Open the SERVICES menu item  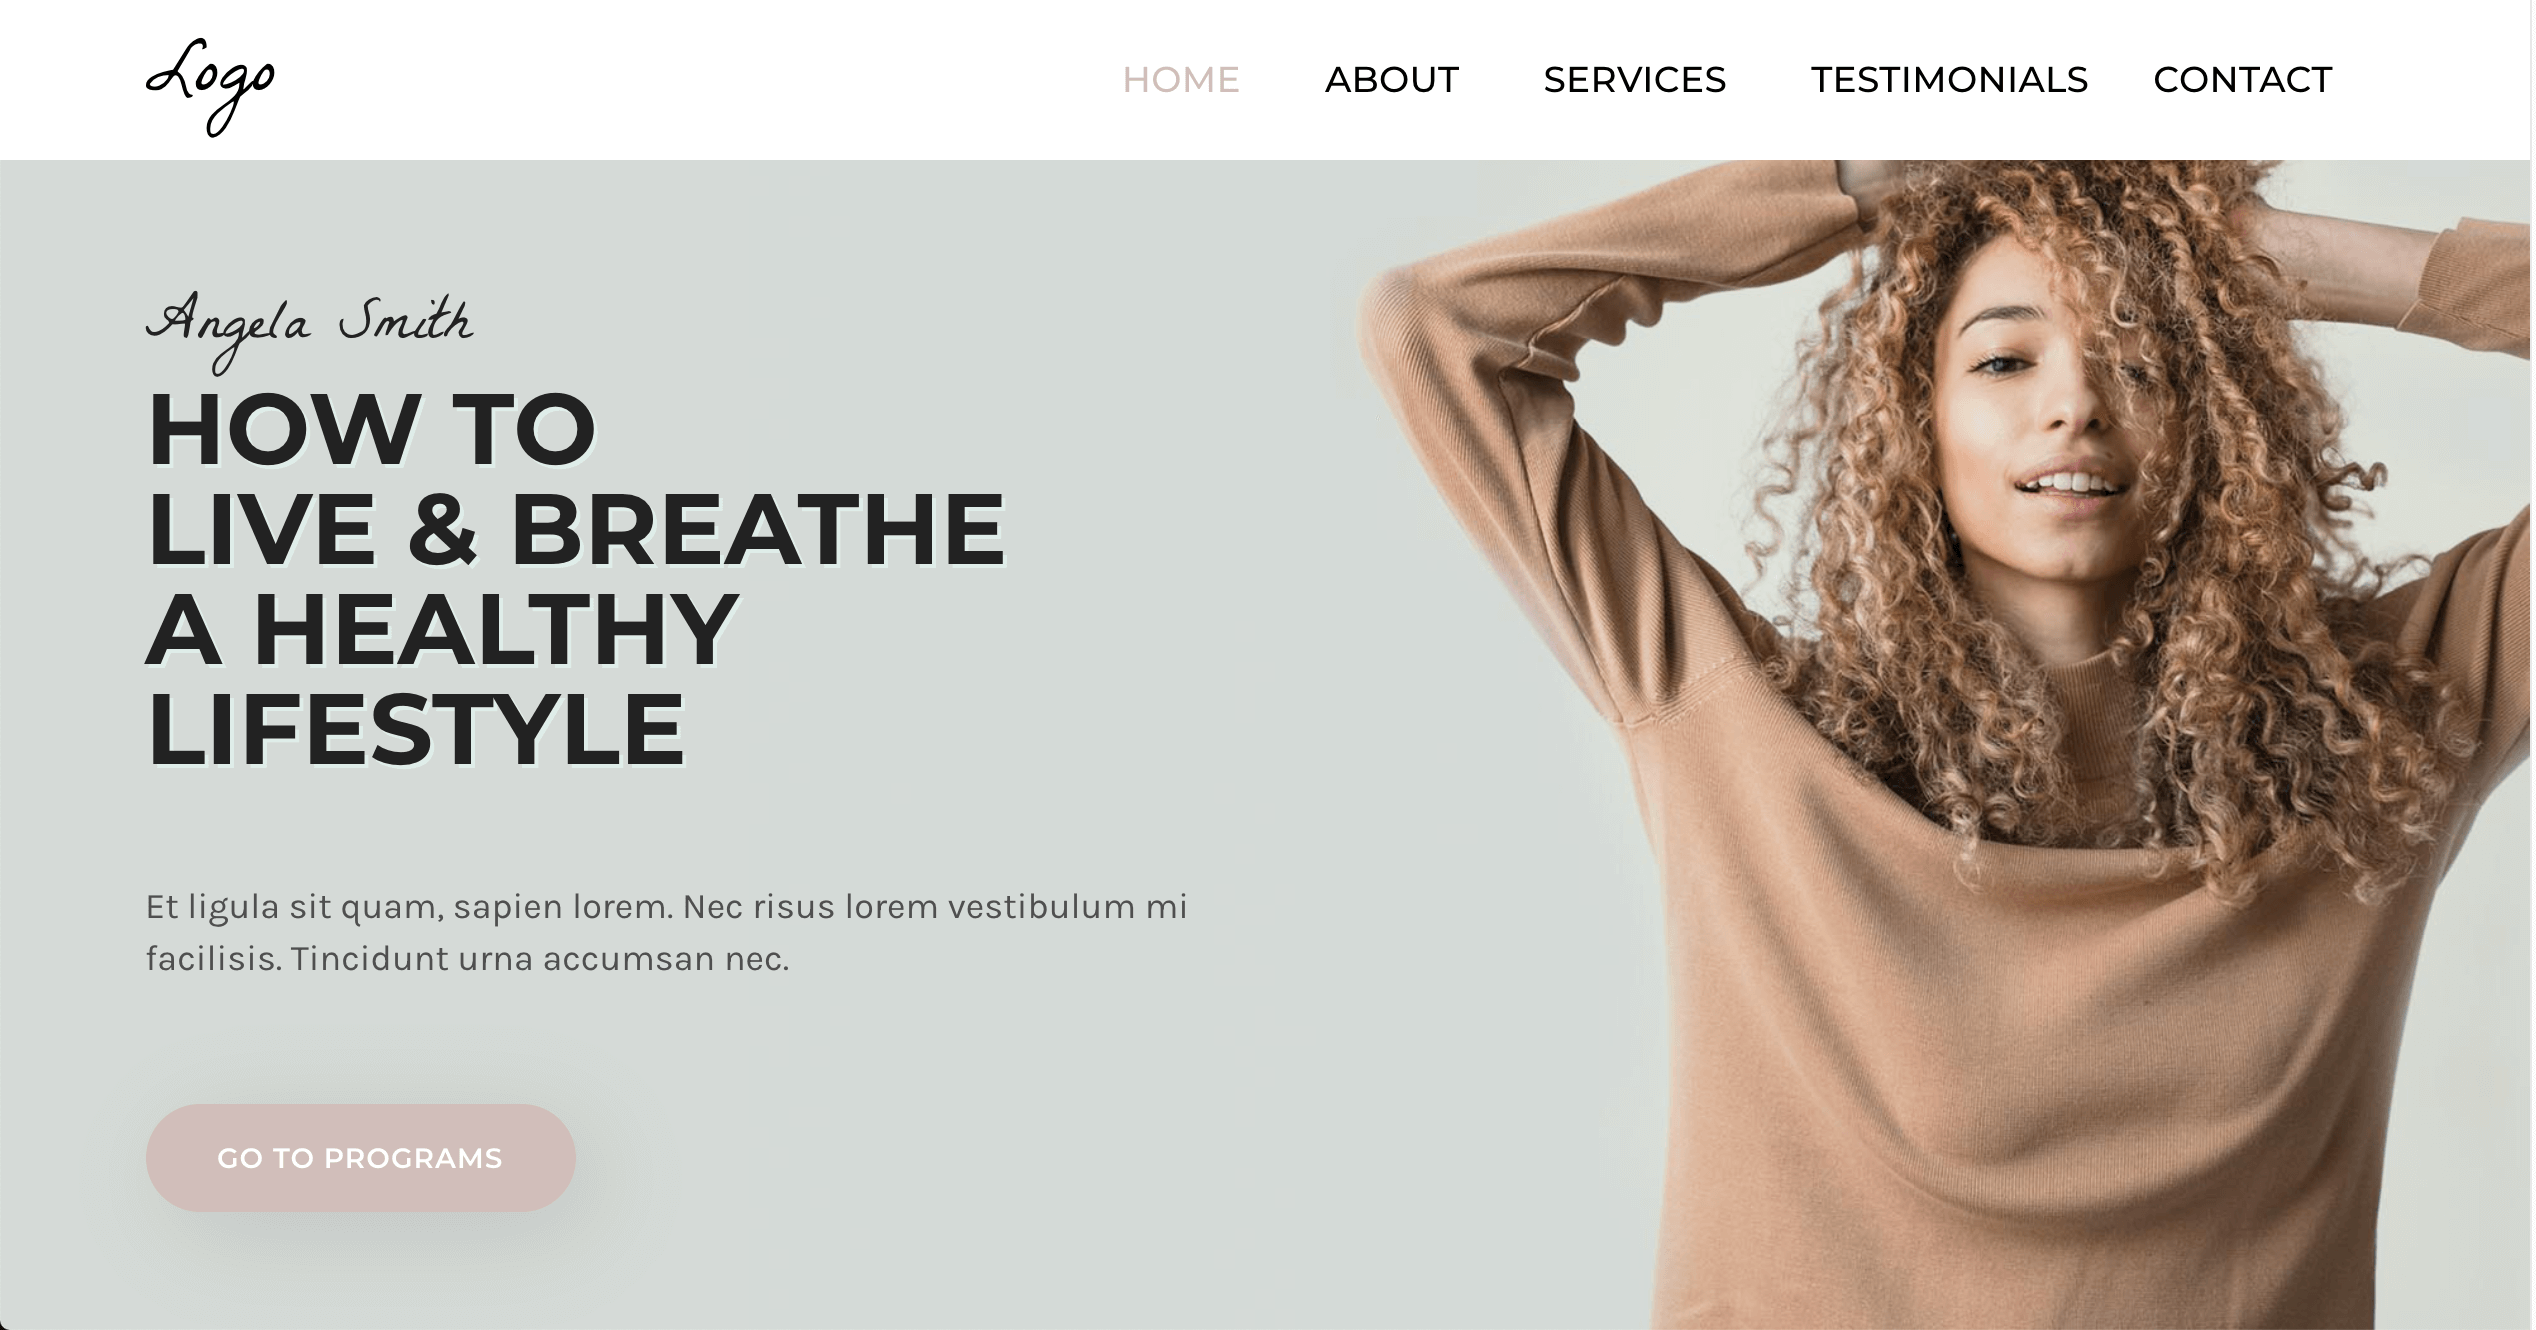click(x=1635, y=80)
